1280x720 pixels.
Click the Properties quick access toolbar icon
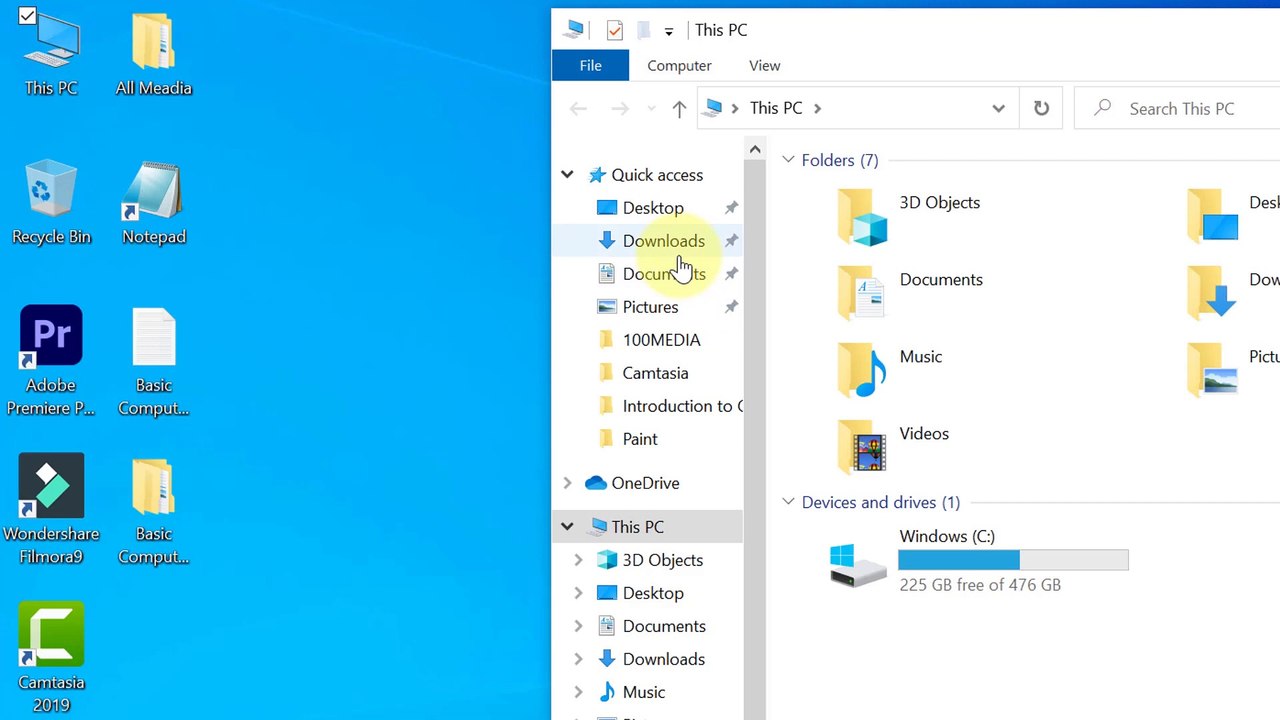615,30
